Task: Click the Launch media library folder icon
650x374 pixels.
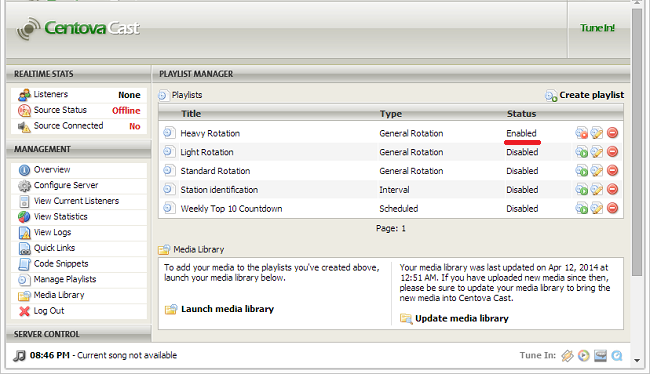Action: (171, 309)
